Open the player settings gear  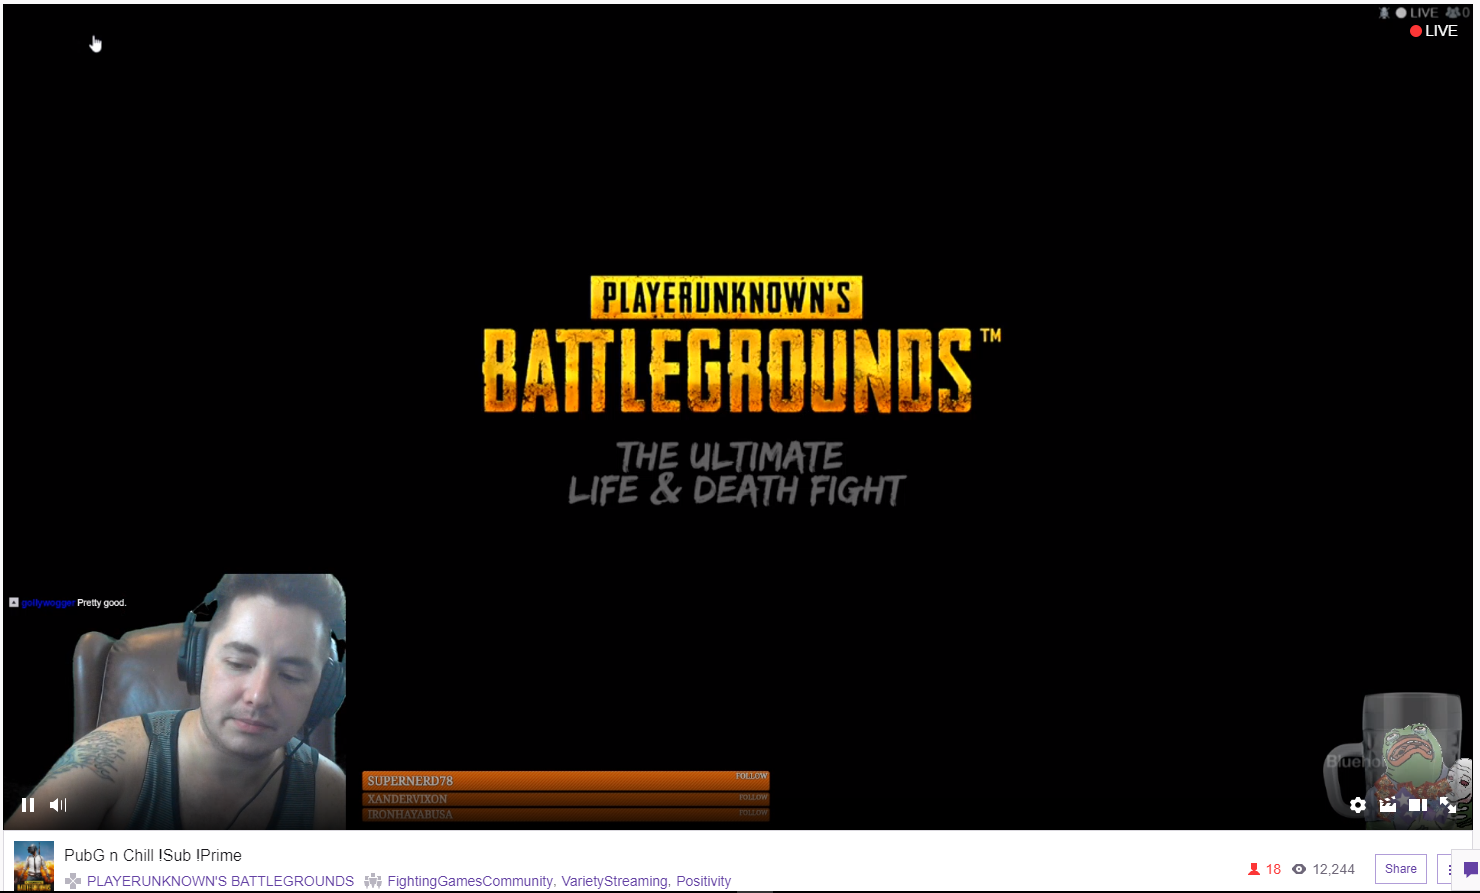(1358, 804)
